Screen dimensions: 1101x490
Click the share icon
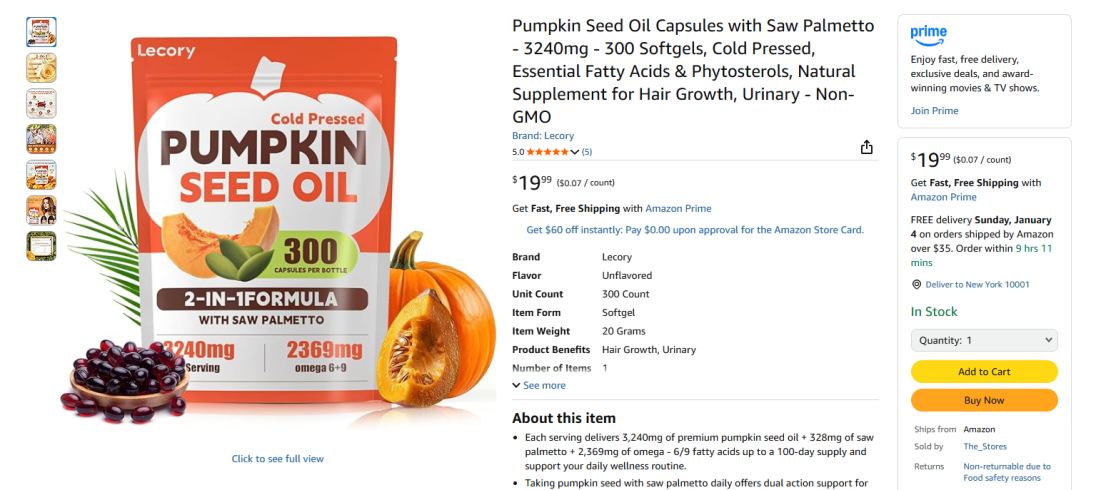[867, 147]
